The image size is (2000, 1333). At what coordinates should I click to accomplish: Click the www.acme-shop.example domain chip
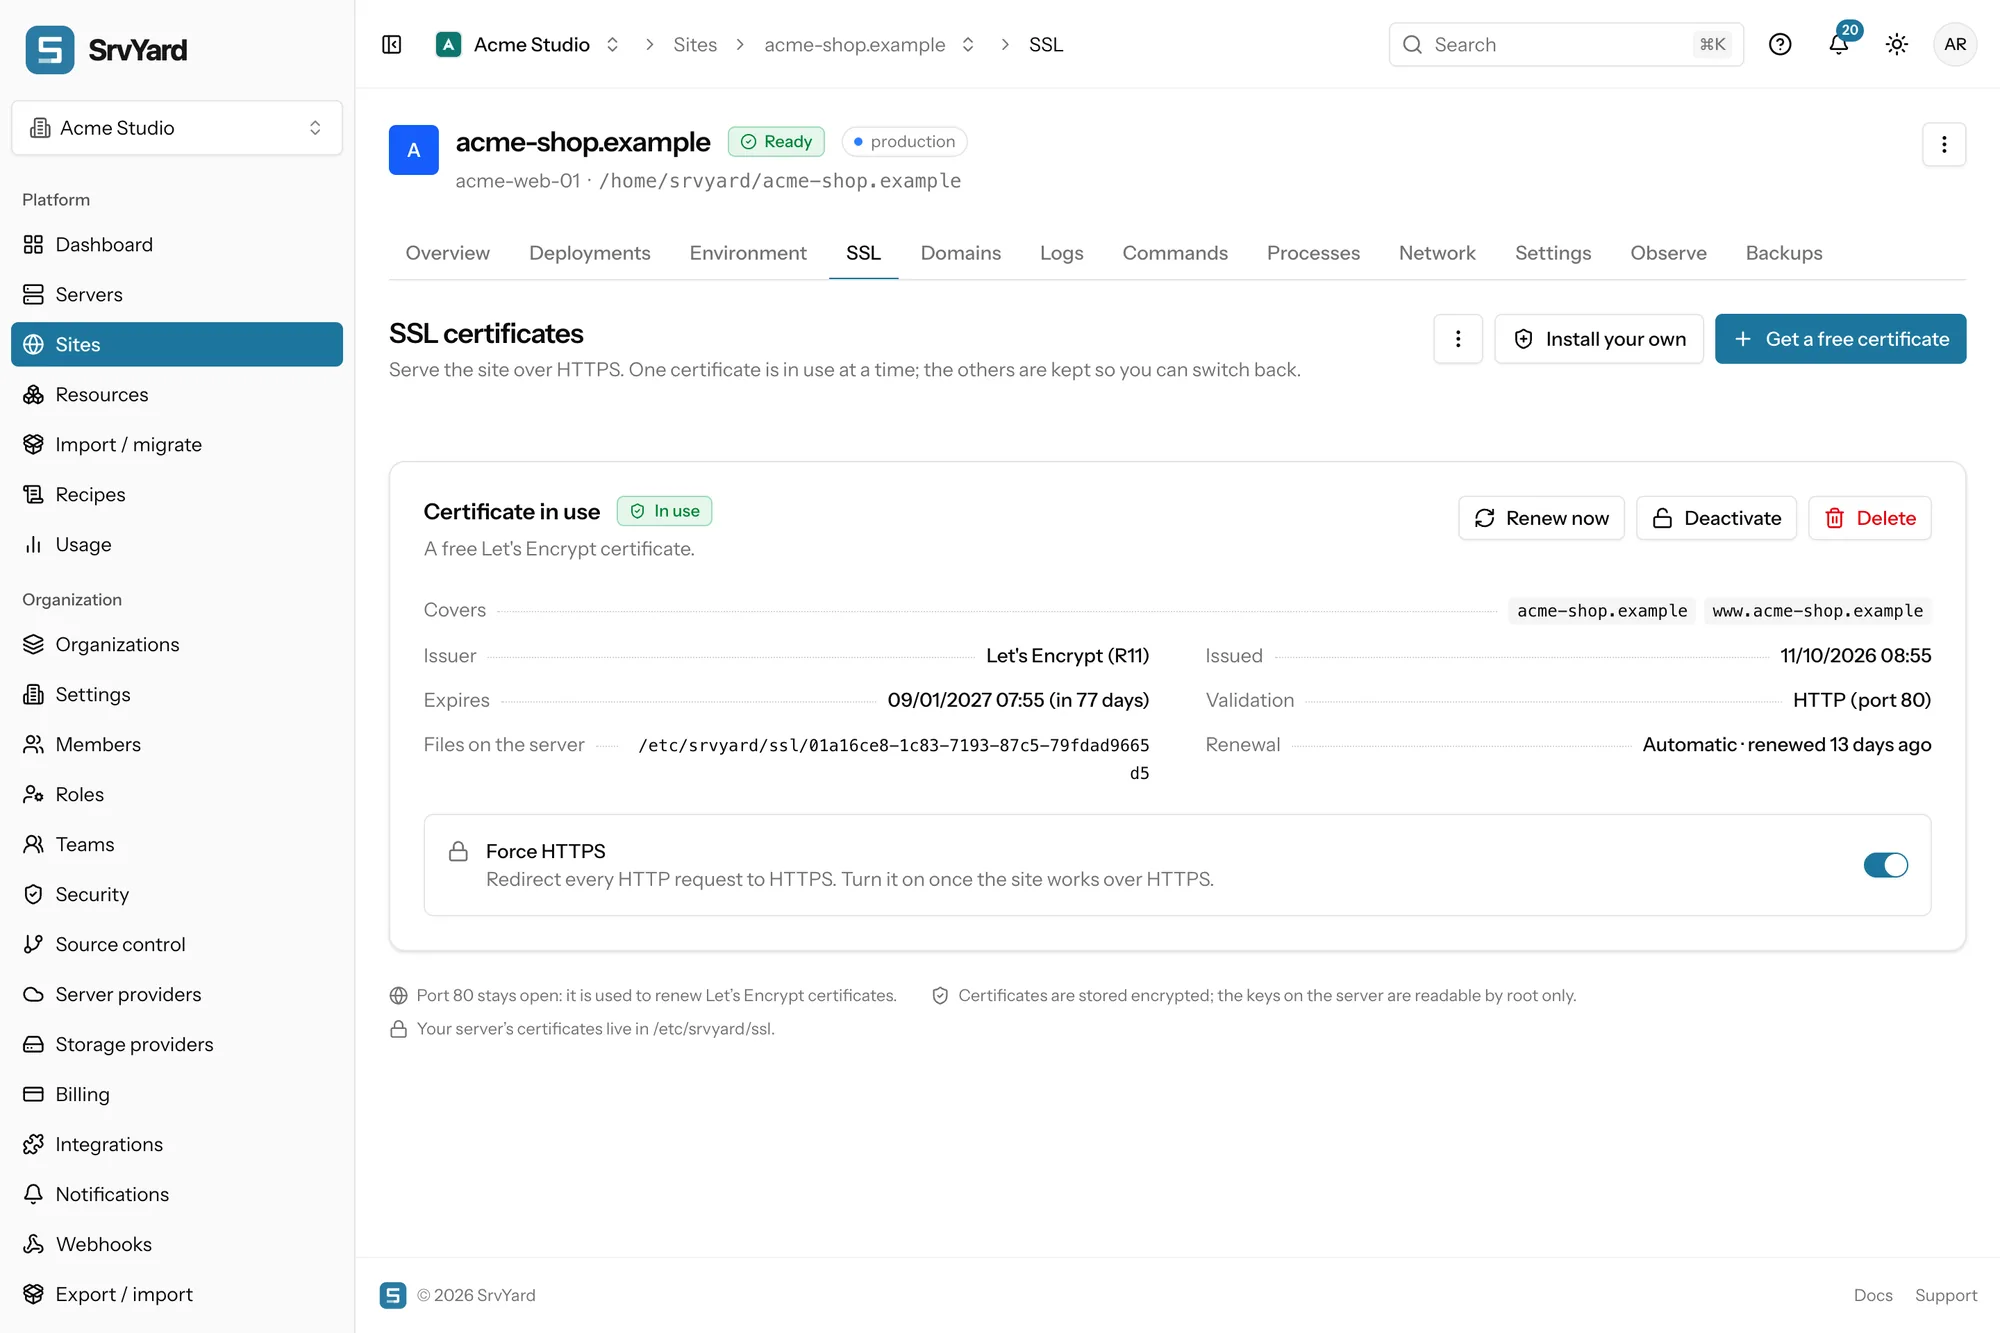1817,611
